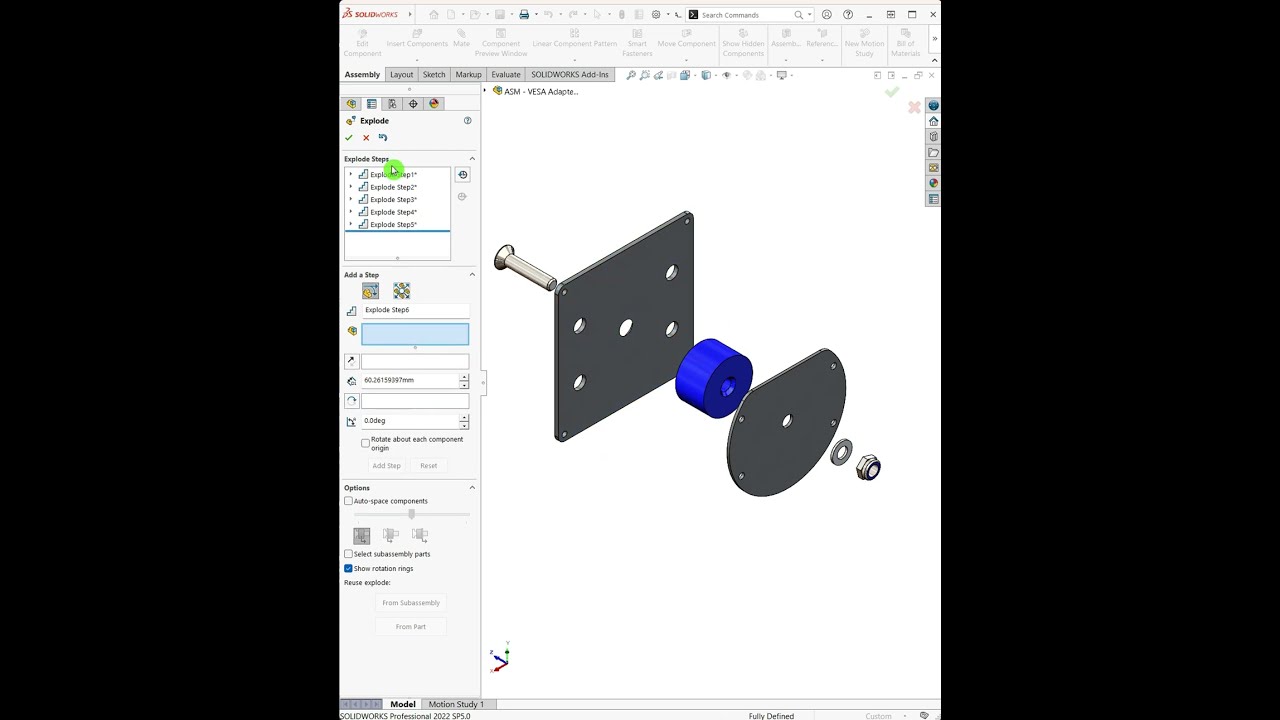
Task: Cancel the explode with red X
Action: (366, 137)
